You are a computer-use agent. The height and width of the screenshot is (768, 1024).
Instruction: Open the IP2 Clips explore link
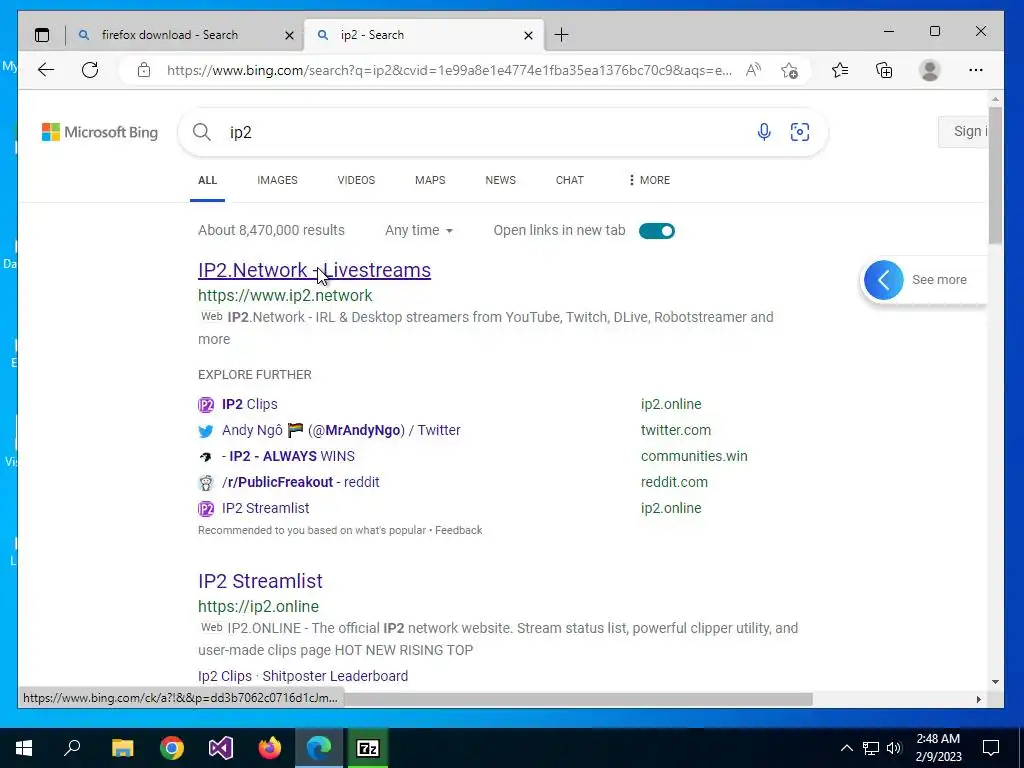coord(249,404)
